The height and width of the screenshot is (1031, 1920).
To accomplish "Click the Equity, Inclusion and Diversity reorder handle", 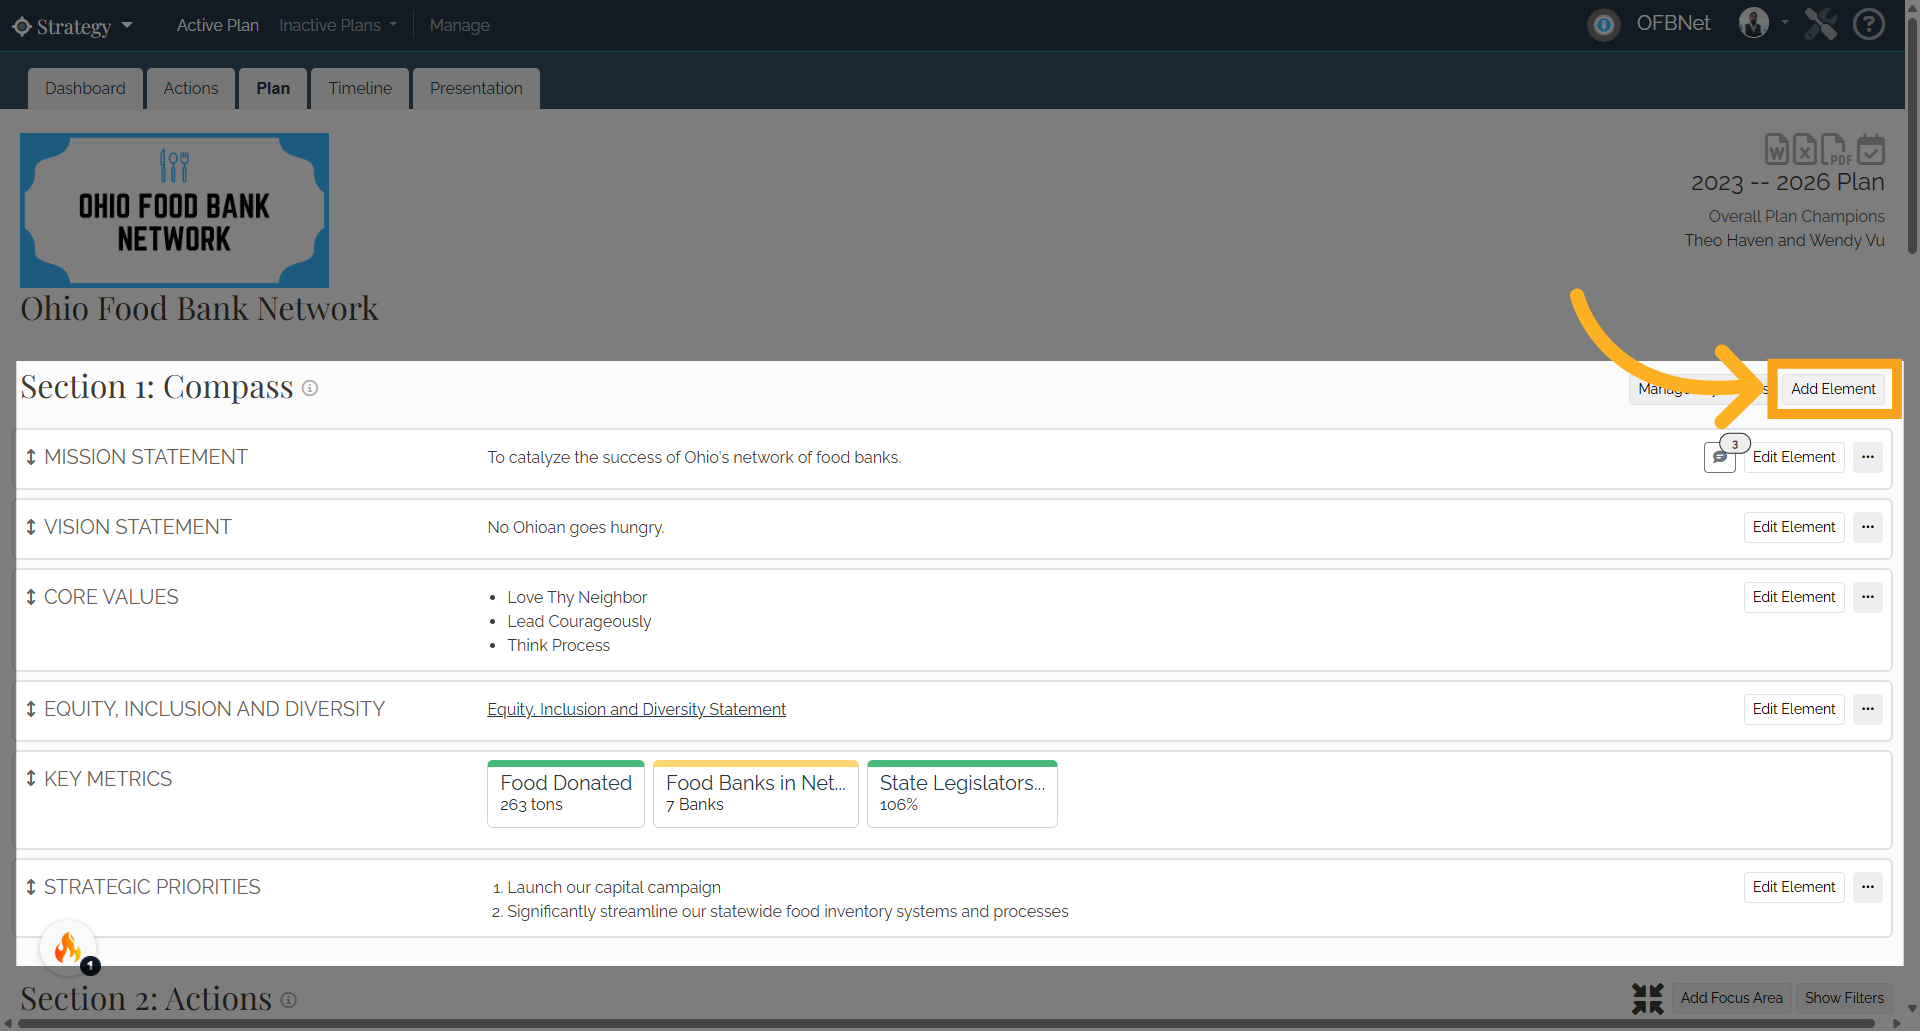I will [x=31, y=709].
